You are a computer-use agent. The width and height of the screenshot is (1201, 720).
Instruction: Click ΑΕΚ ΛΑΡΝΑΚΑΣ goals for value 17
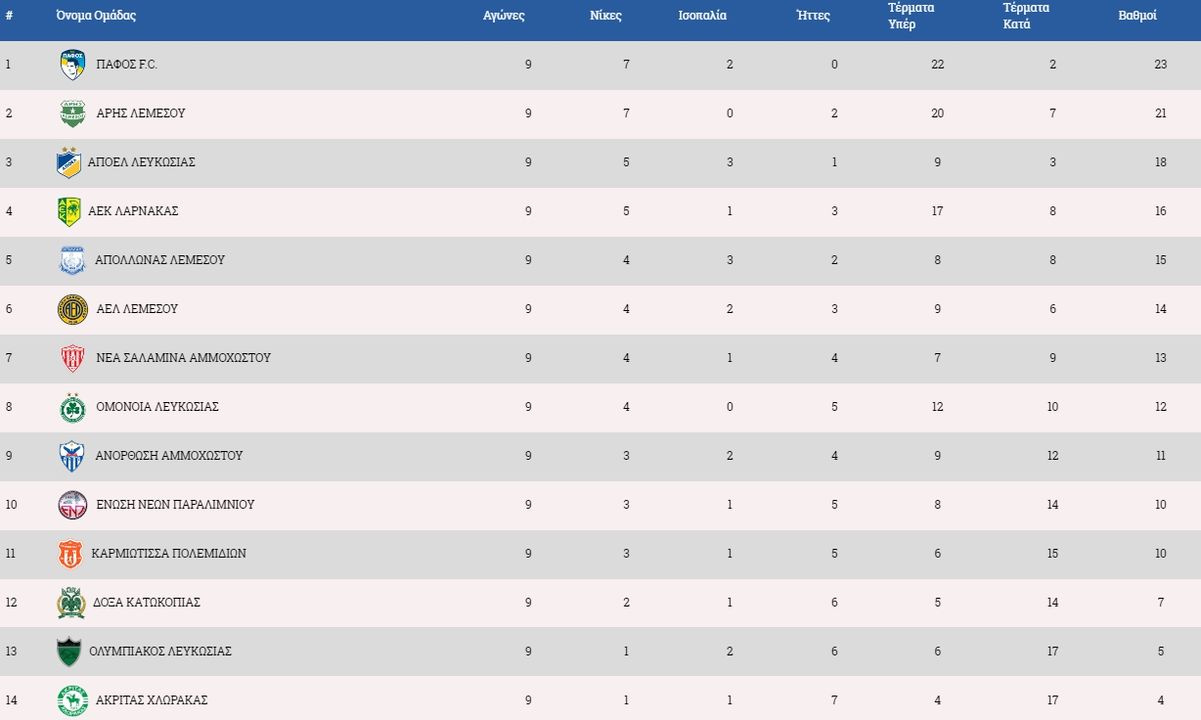point(937,212)
